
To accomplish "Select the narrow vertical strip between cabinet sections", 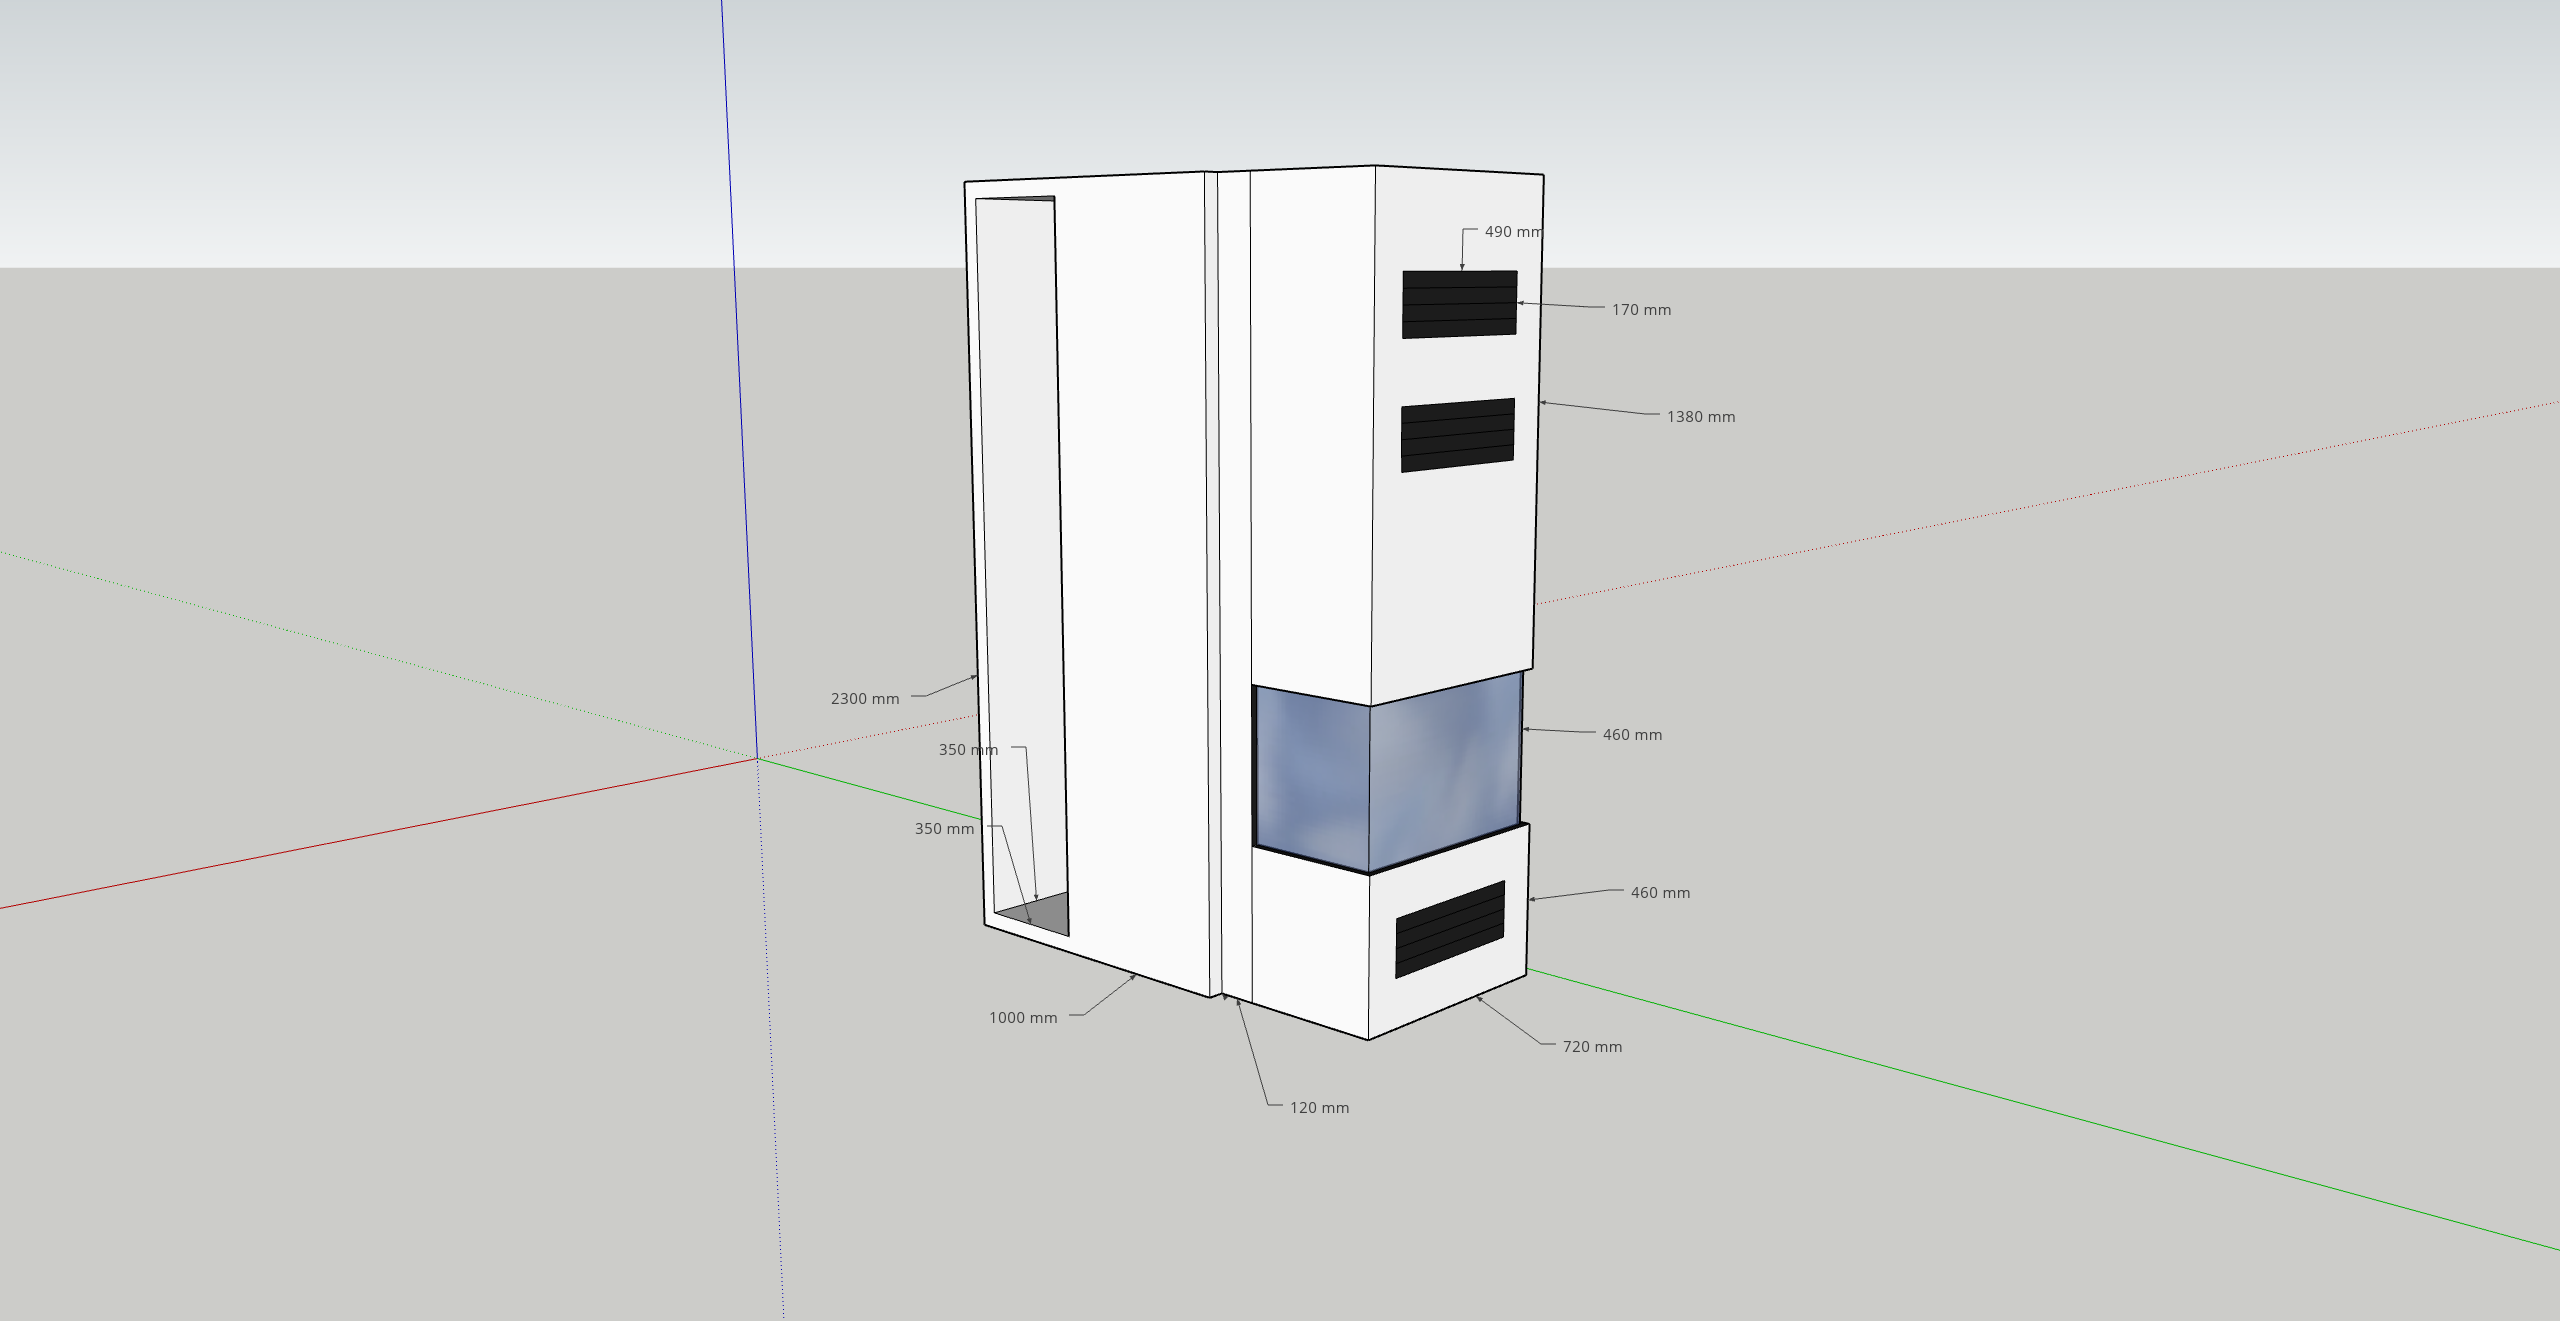I will tap(1235, 580).
